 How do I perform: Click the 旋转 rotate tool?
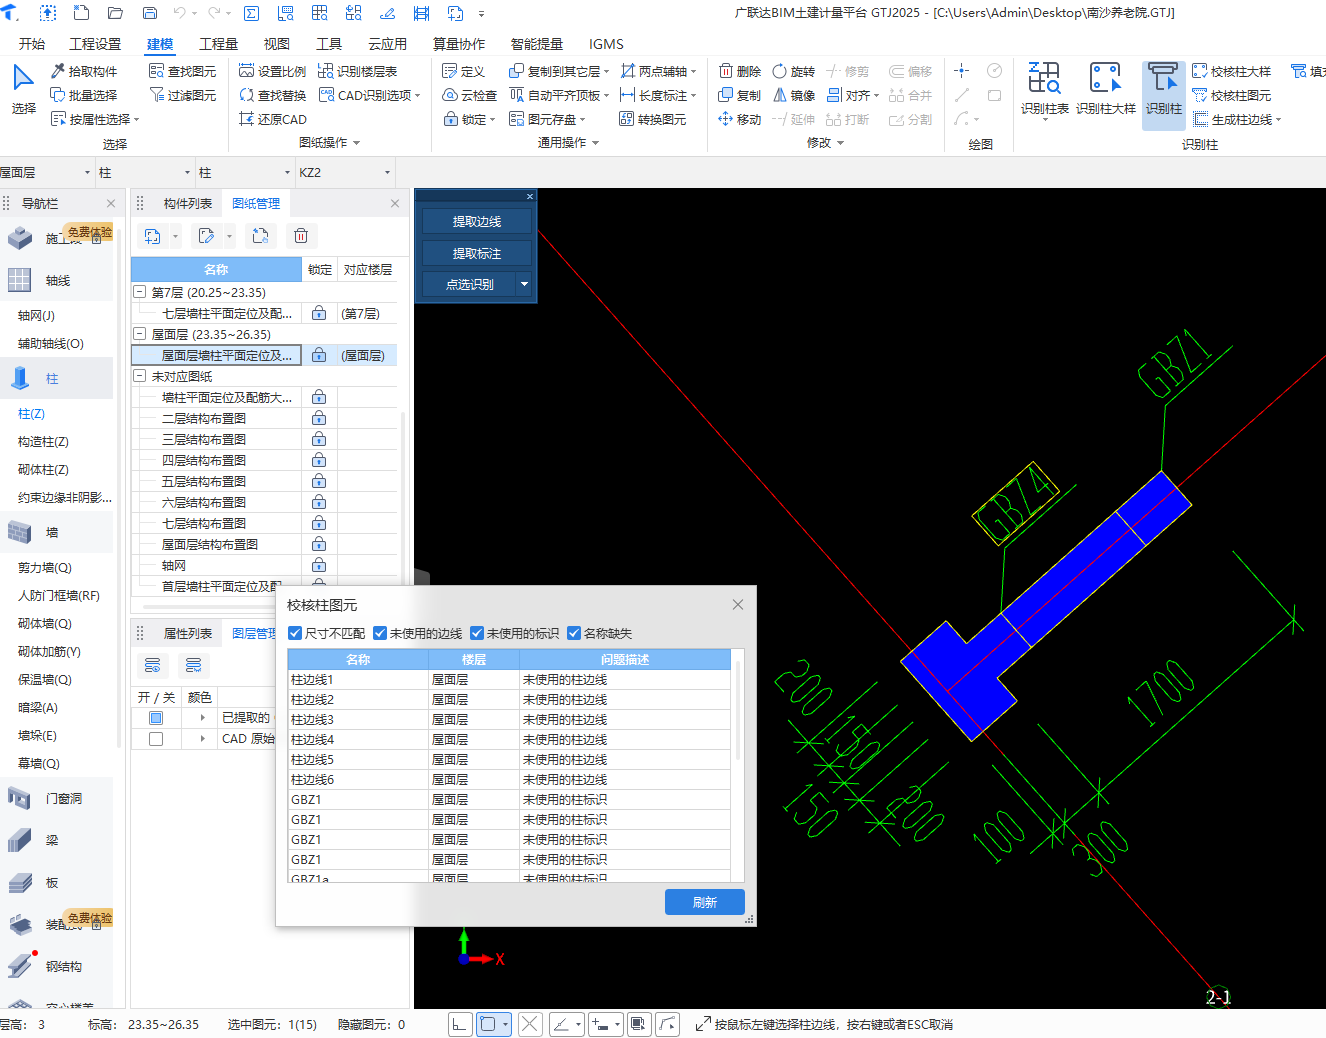tap(793, 71)
